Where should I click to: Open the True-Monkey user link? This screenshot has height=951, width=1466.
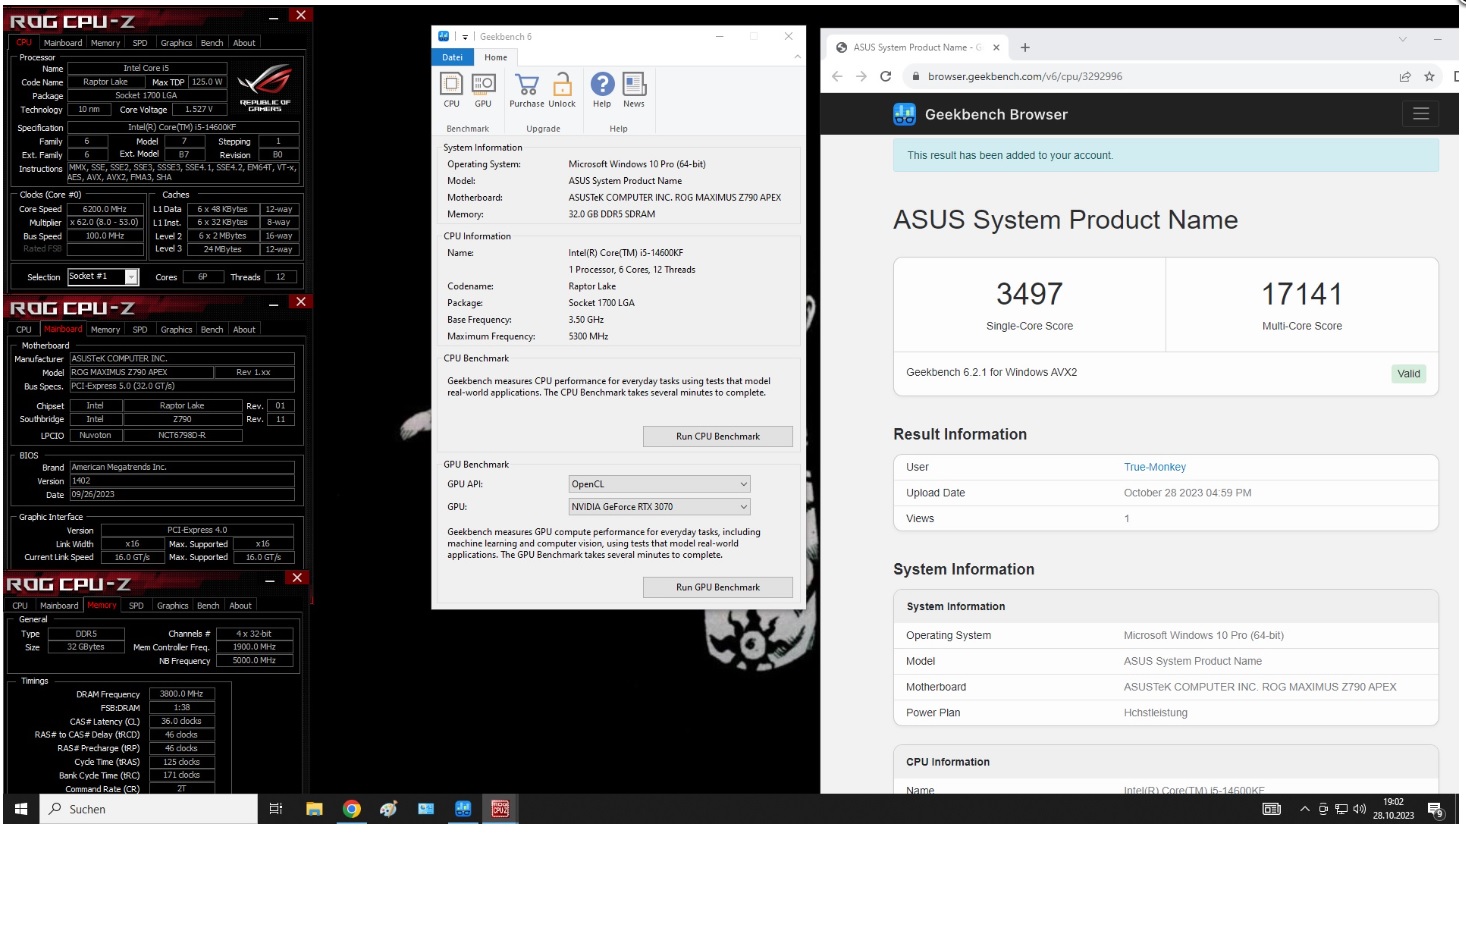pyautogui.click(x=1155, y=467)
